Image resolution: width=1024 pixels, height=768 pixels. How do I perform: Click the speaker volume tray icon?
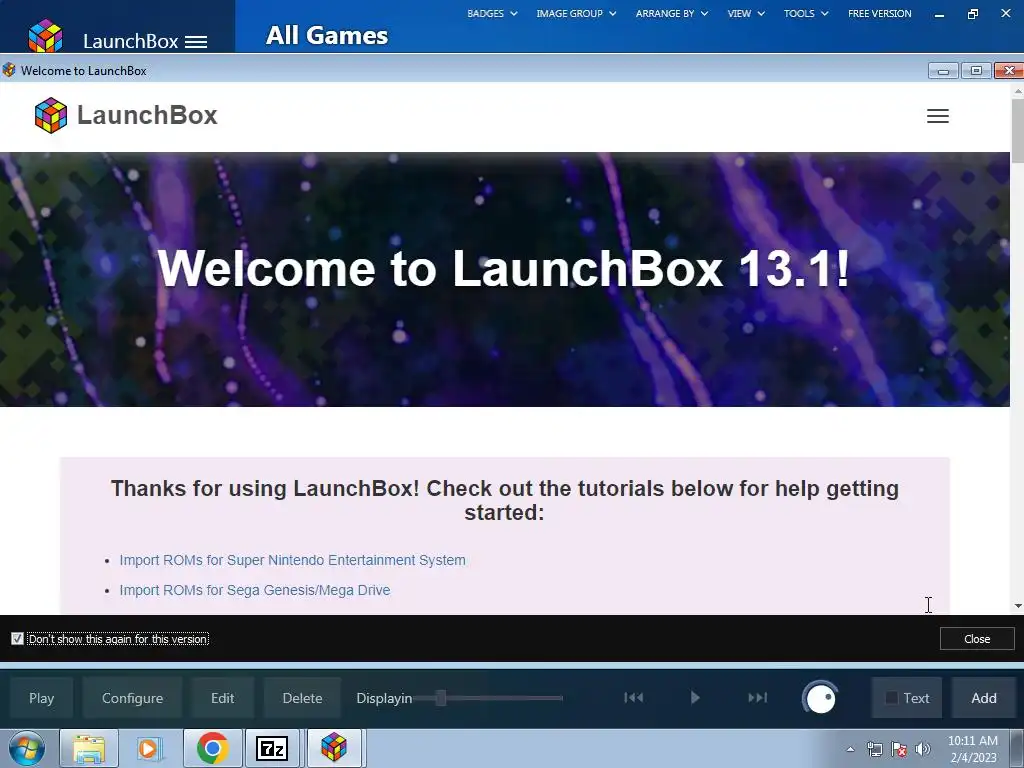click(x=923, y=749)
